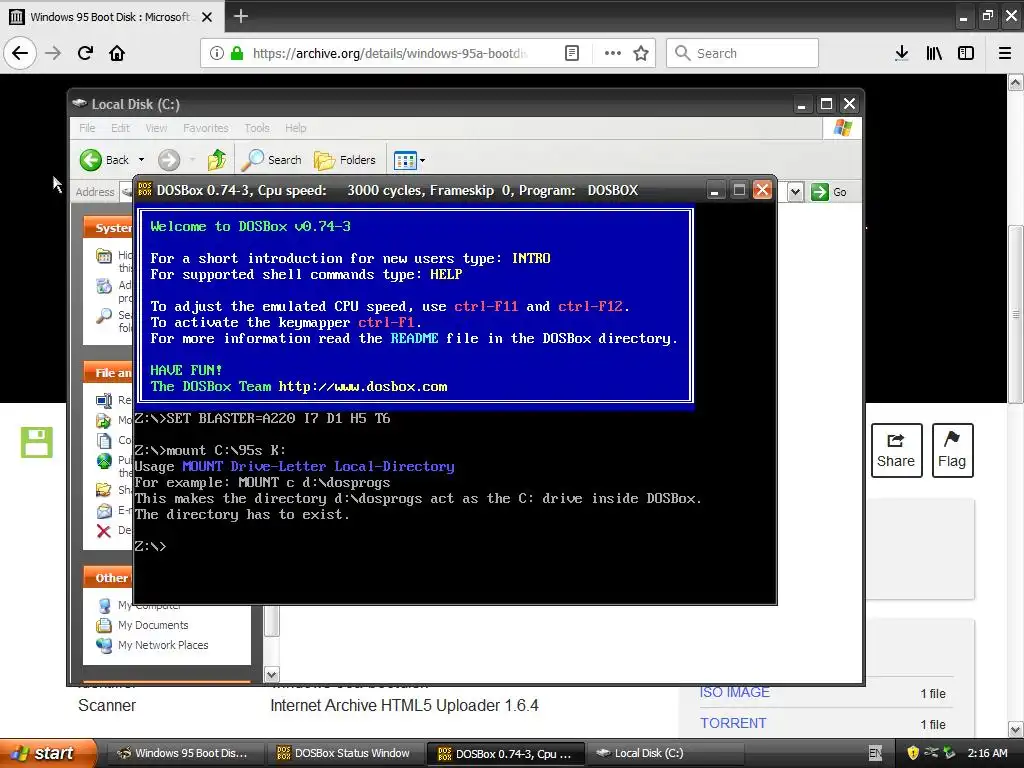The width and height of the screenshot is (1024, 768).
Task: Select the Windows 95 Boot Disk tab
Action: [x=111, y=16]
